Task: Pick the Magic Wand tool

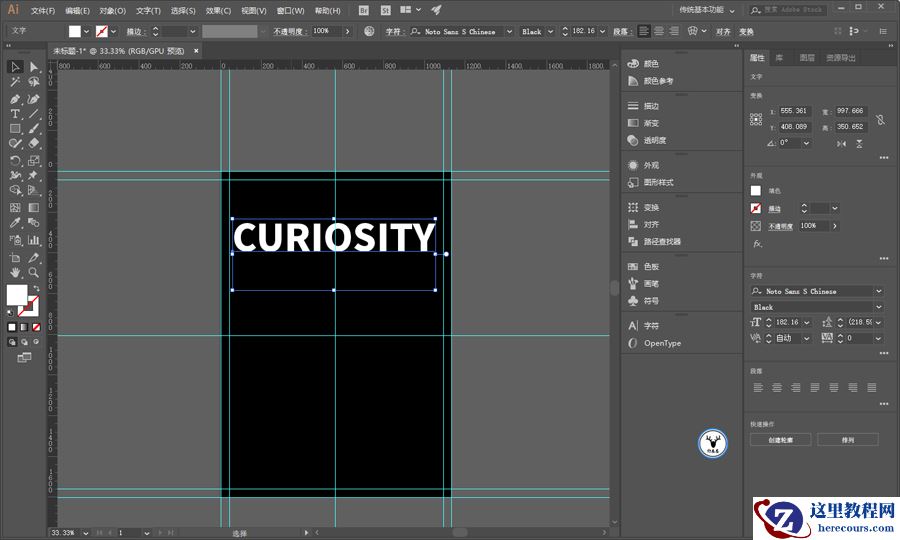Action: point(15,82)
